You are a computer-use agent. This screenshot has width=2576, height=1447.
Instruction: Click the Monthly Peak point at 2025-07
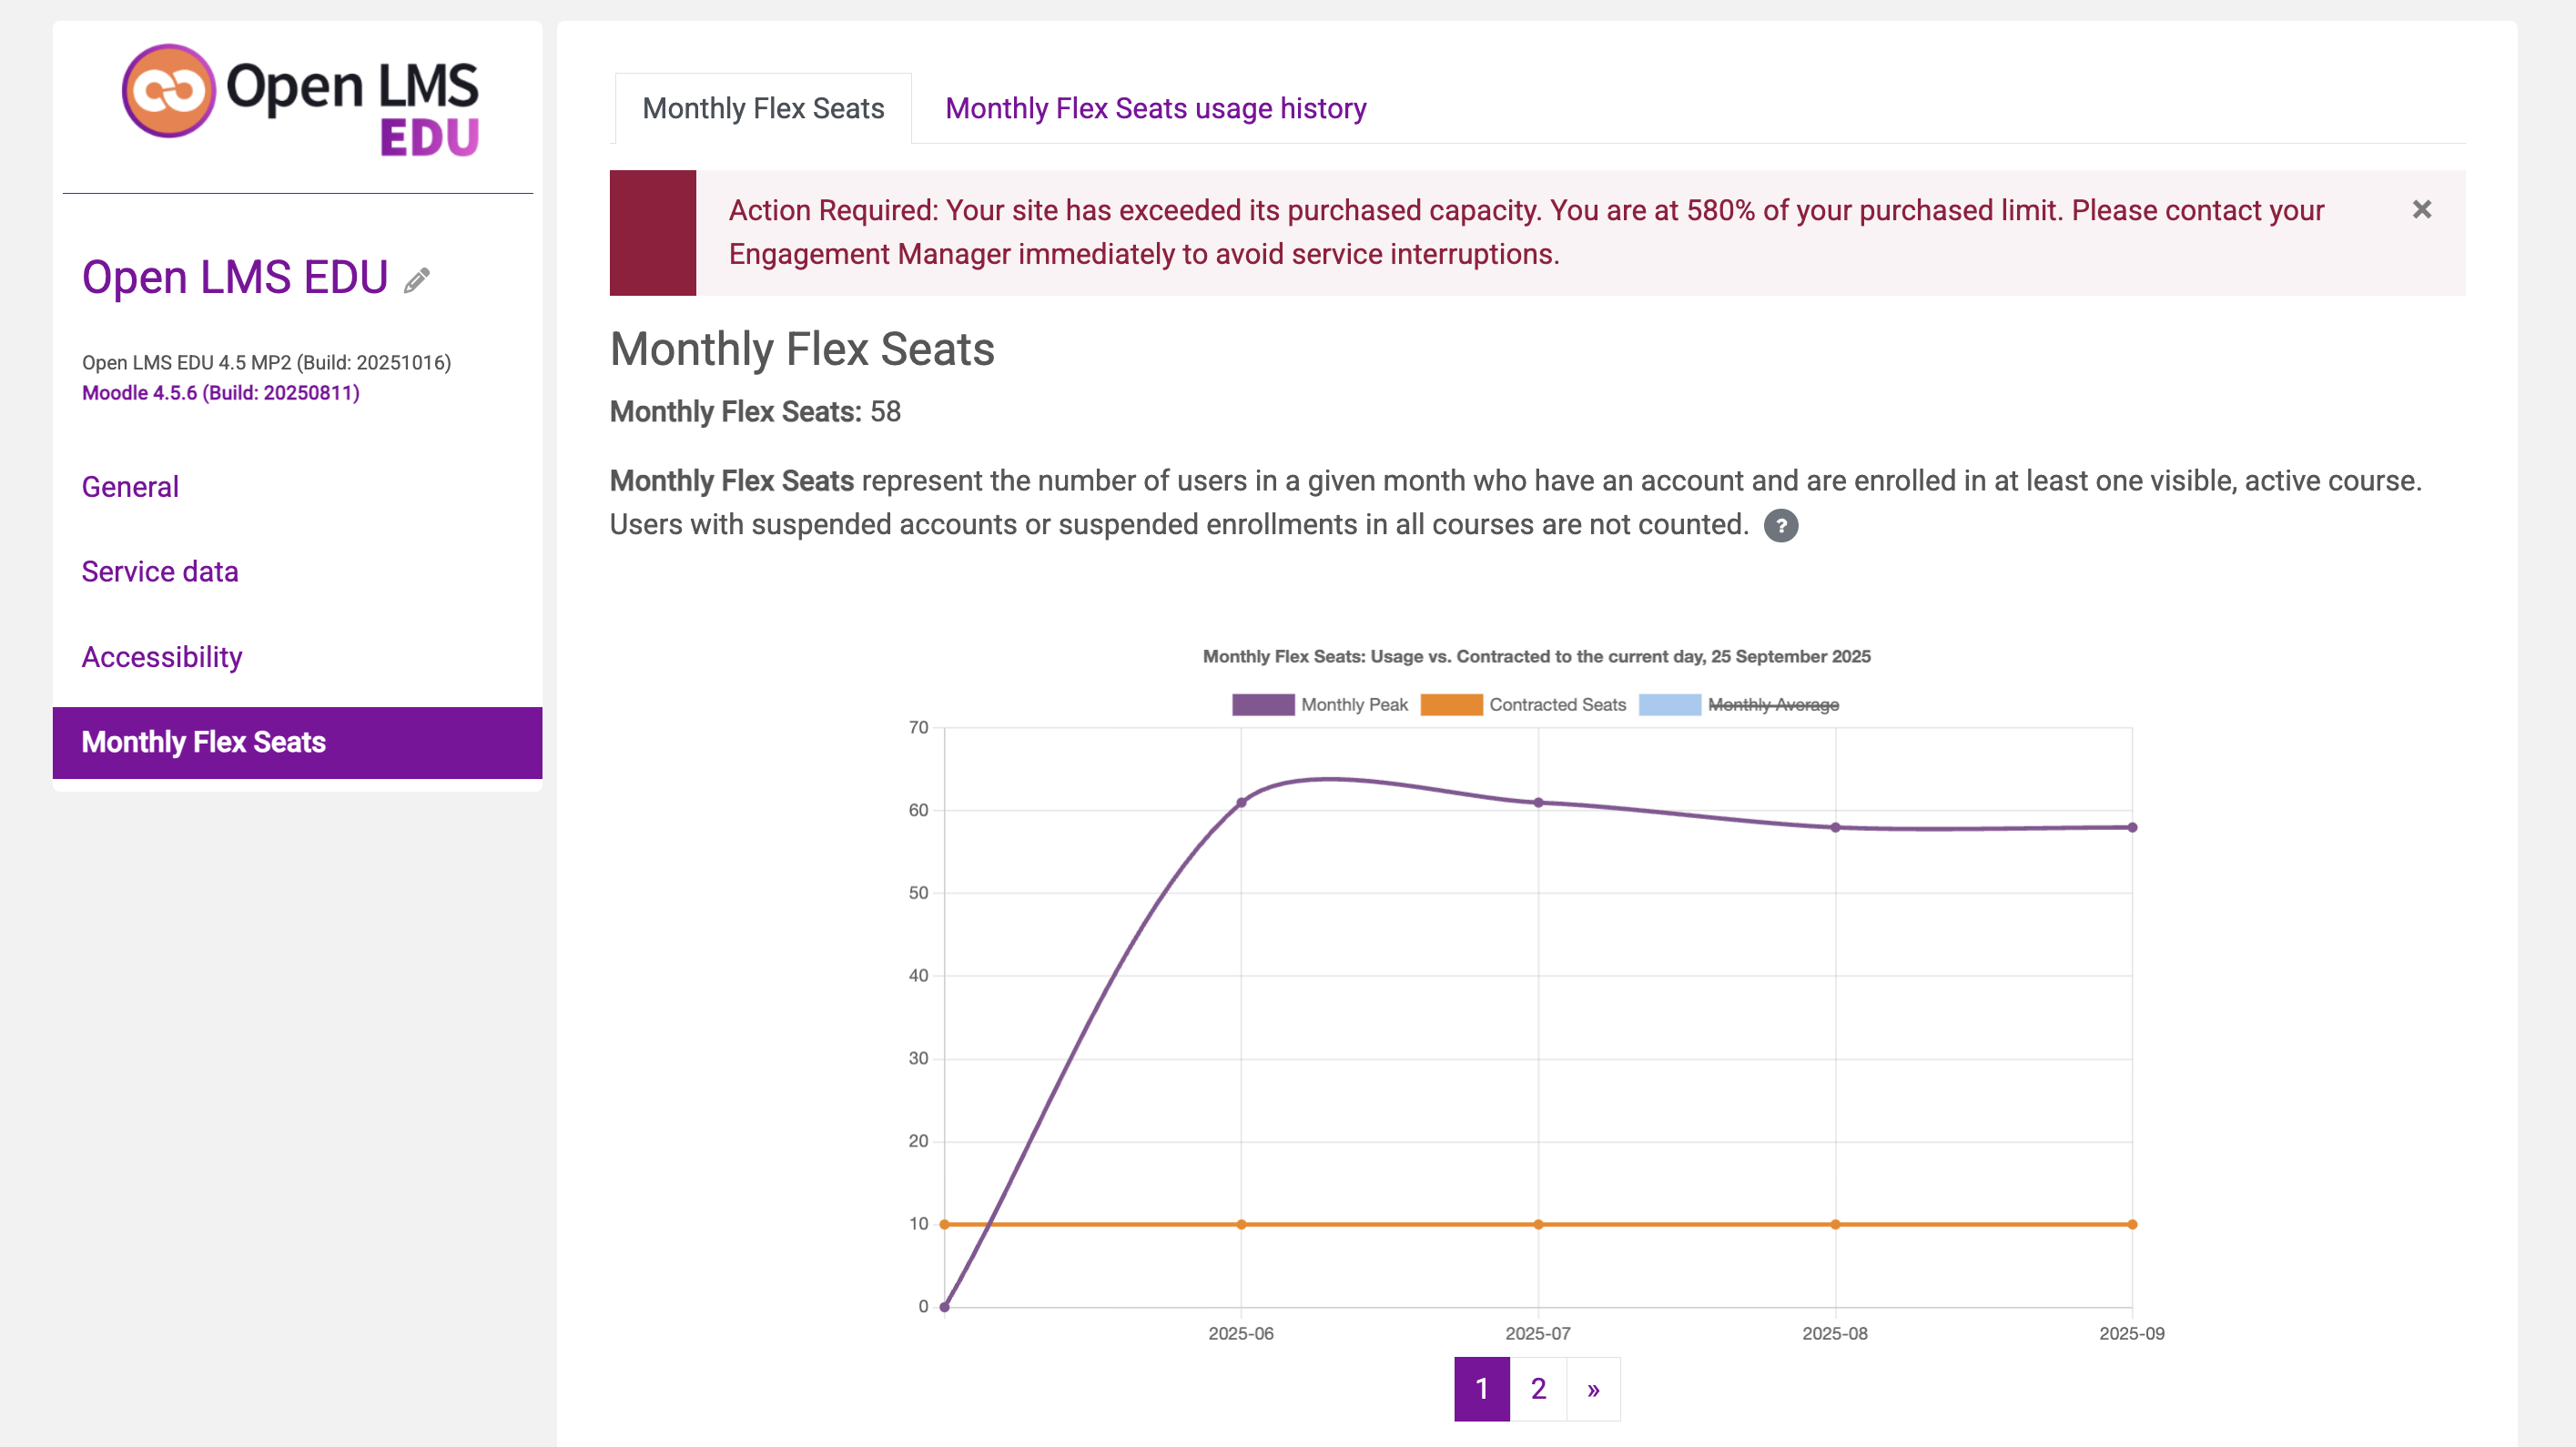tap(1538, 802)
